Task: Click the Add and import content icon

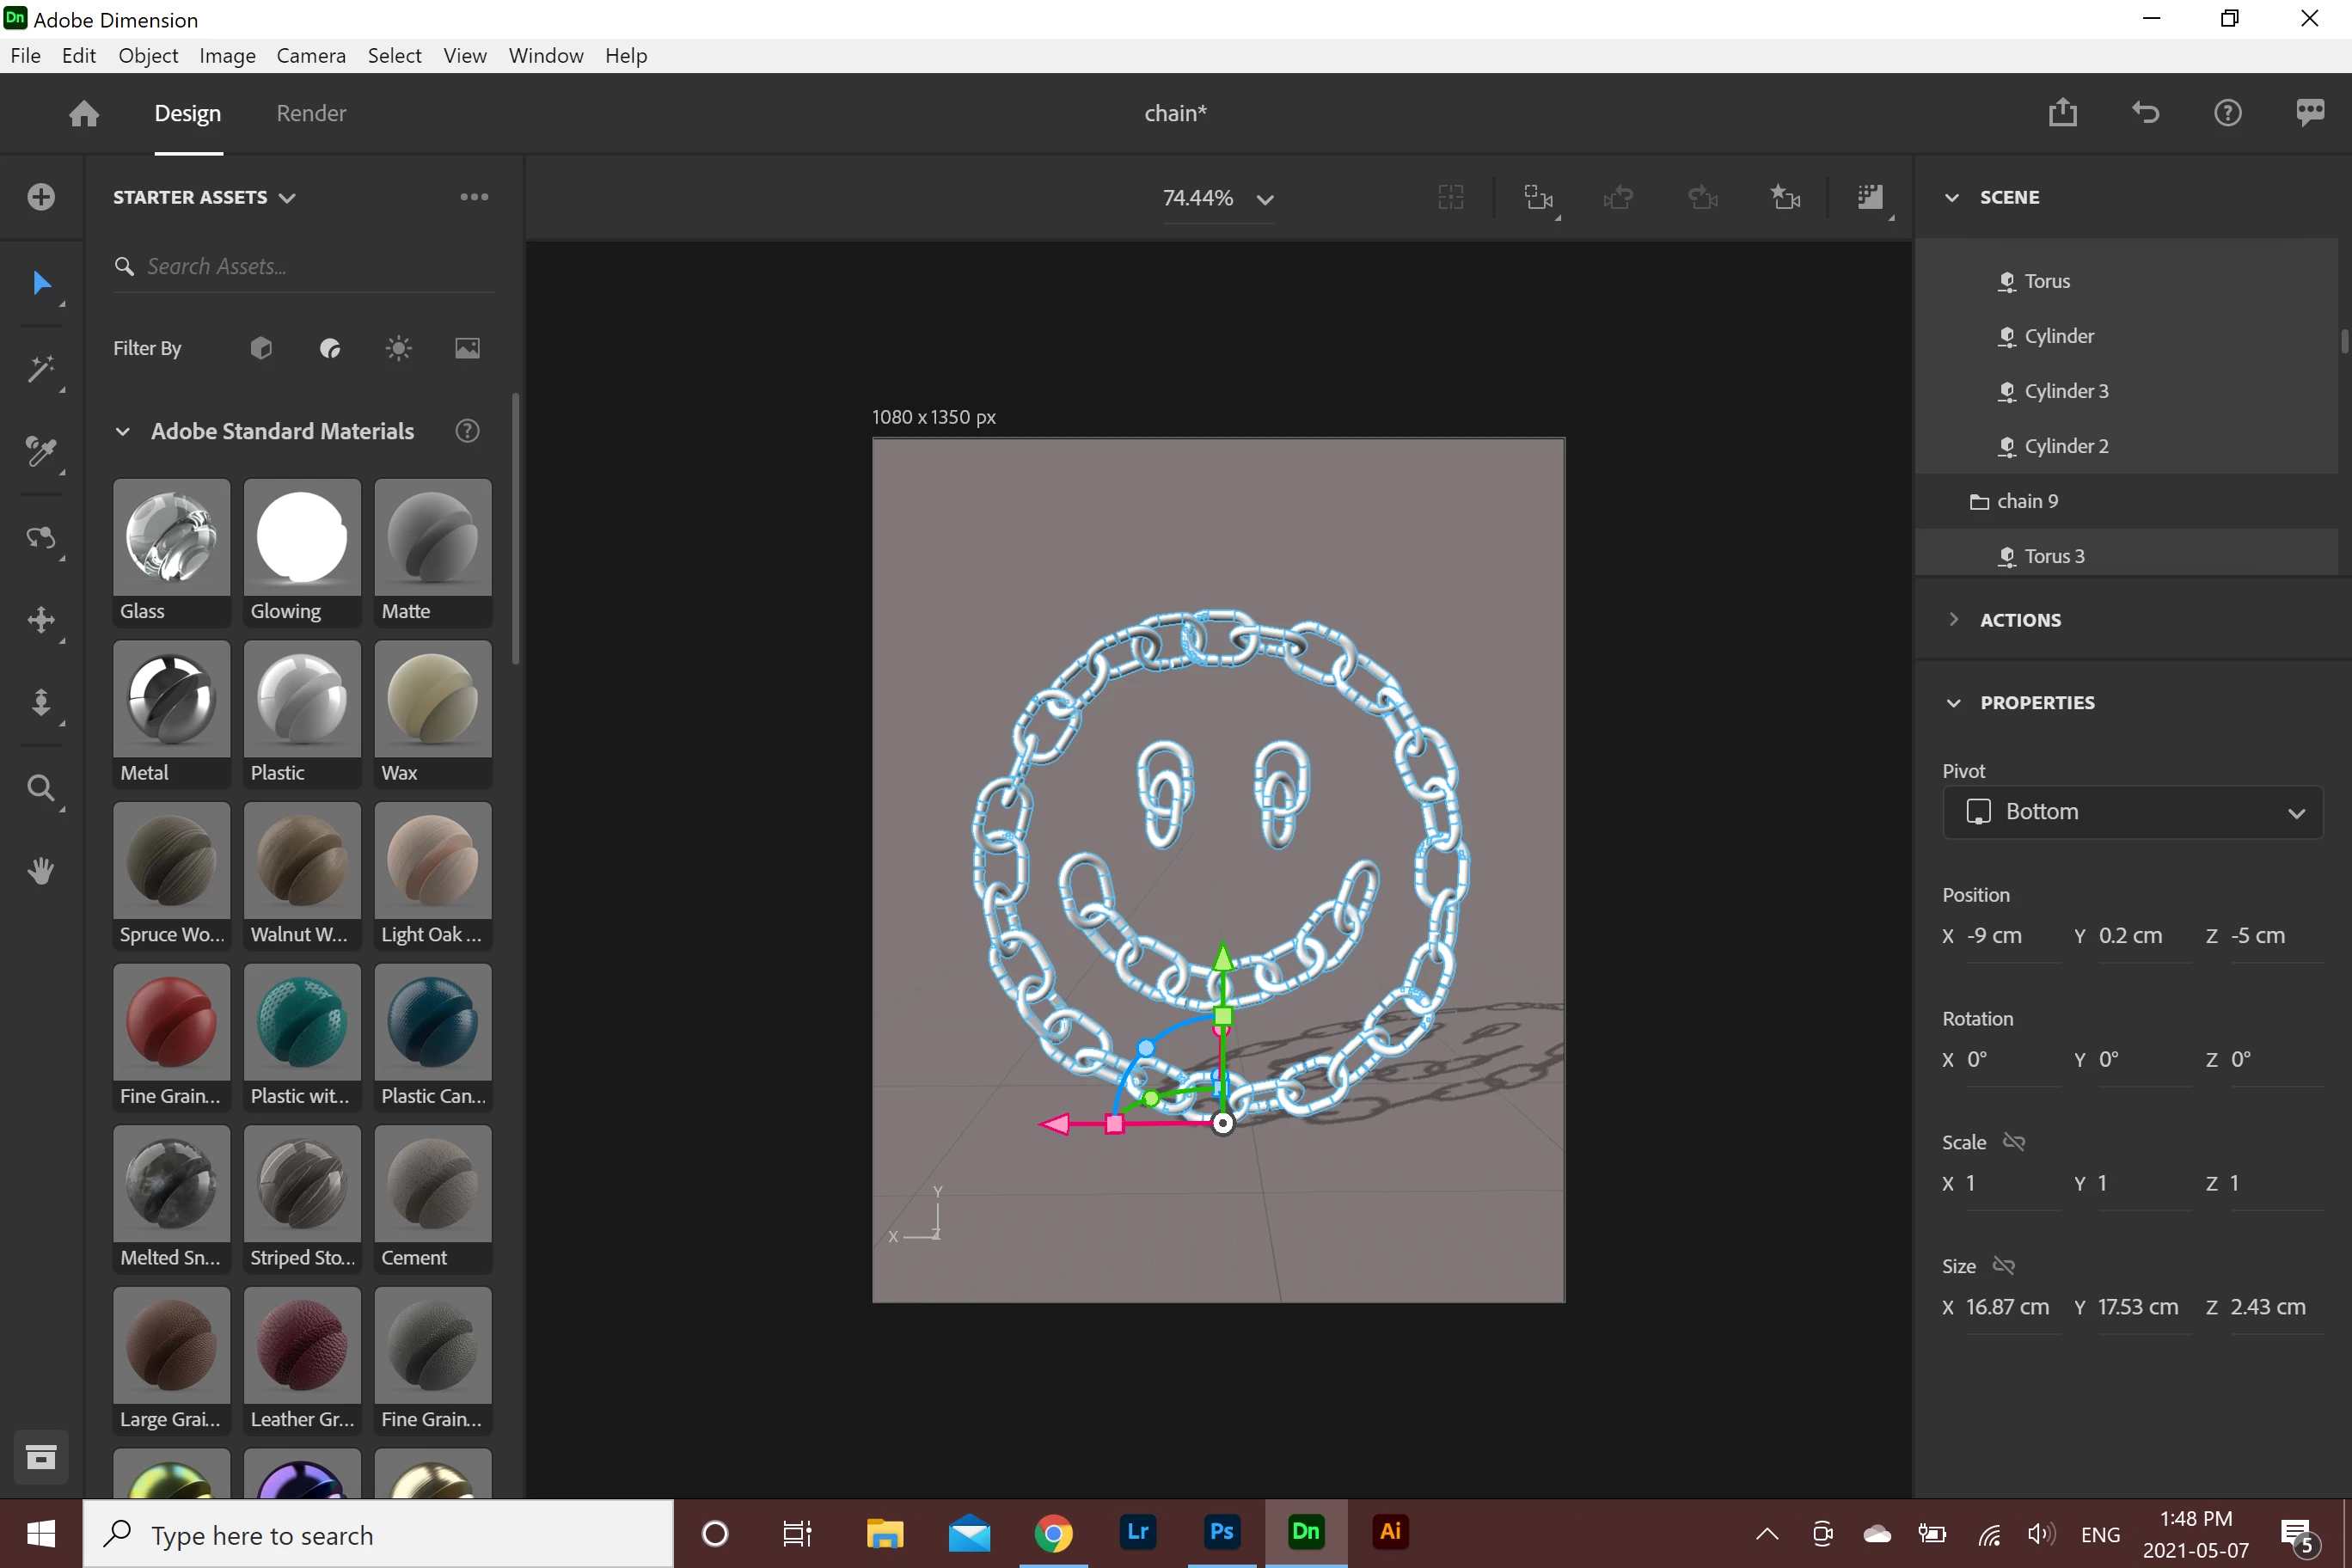Action: click(41, 197)
